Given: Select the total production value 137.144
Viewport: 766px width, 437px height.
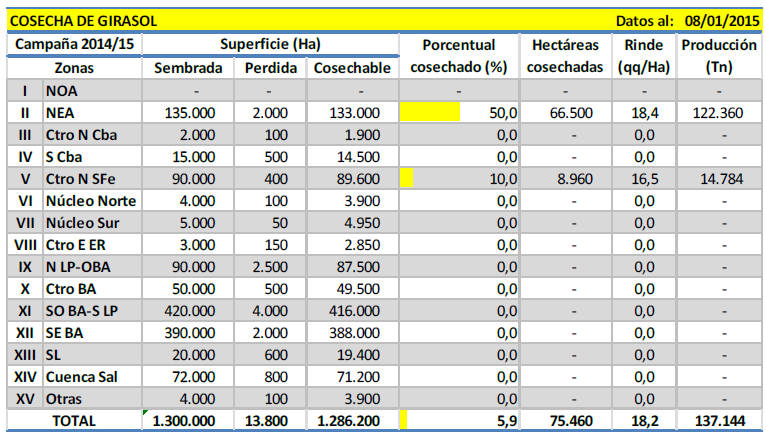Looking at the screenshot, I should 718,422.
